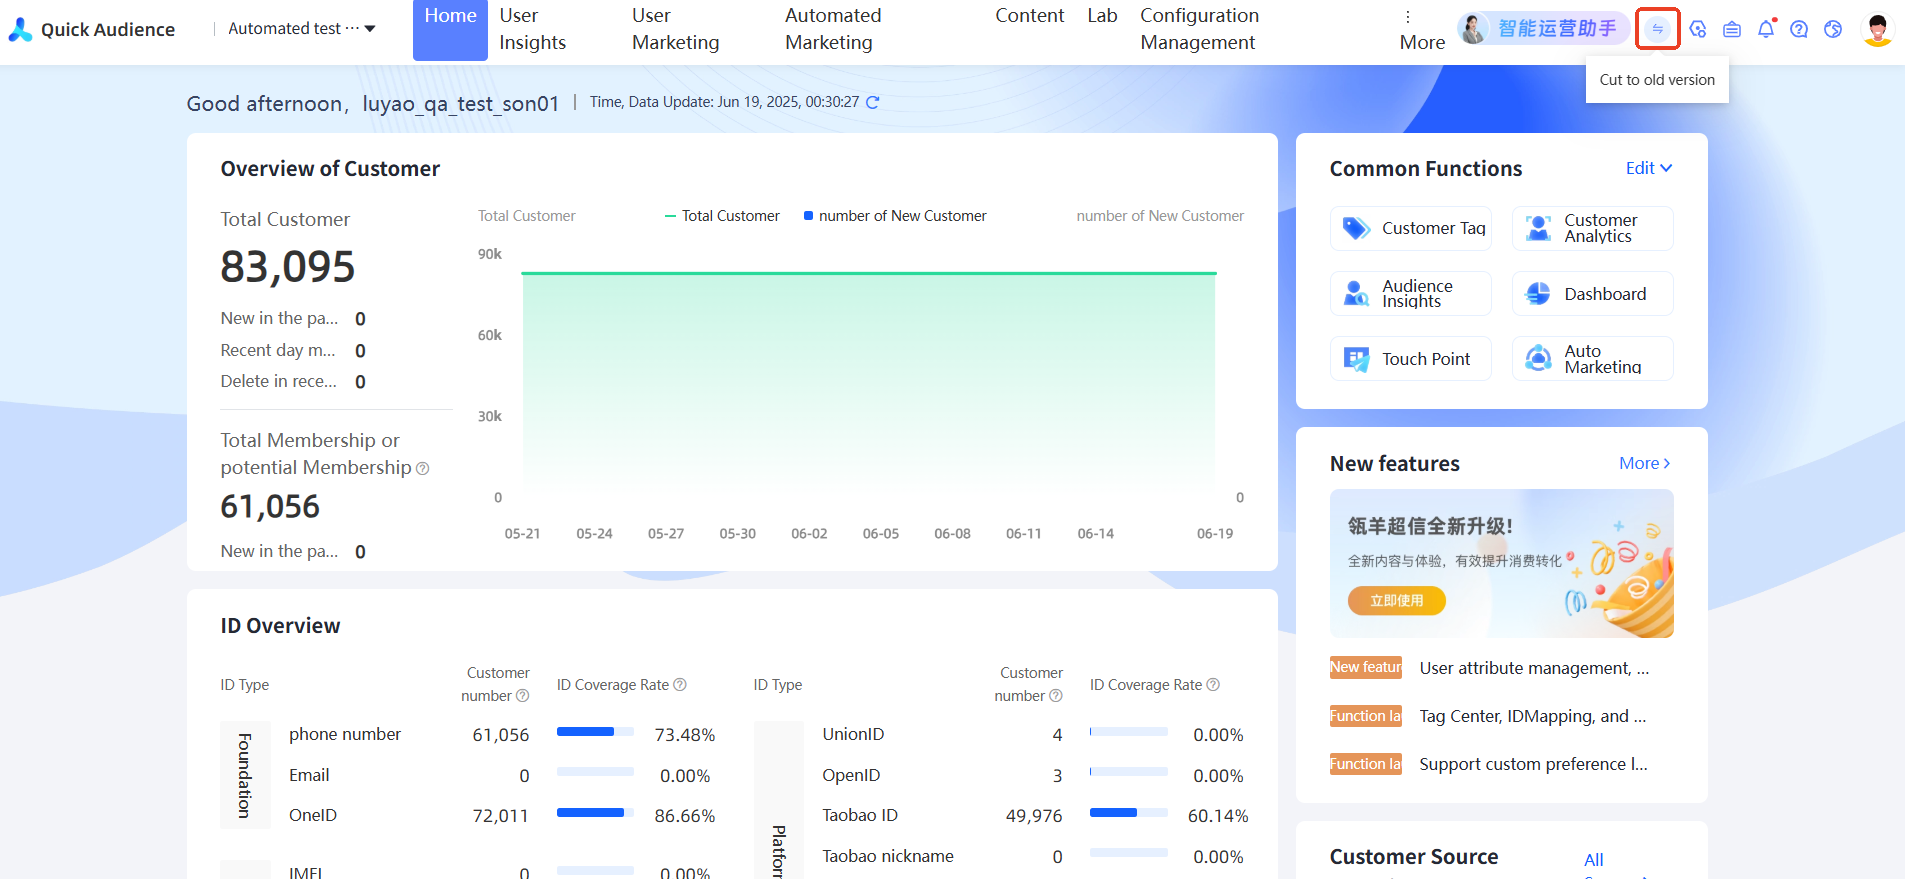
Task: Click the Total Membership help icon
Action: click(423, 468)
